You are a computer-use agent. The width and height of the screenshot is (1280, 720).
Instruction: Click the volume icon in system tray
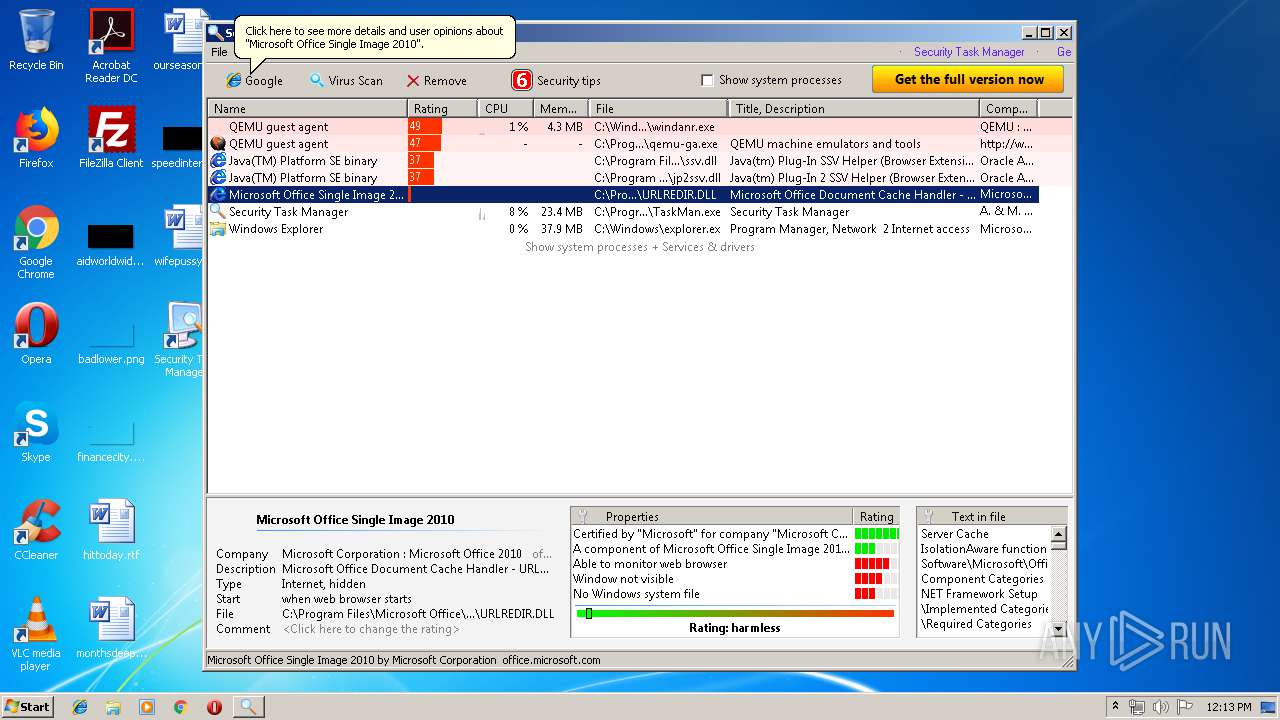[x=1160, y=707]
